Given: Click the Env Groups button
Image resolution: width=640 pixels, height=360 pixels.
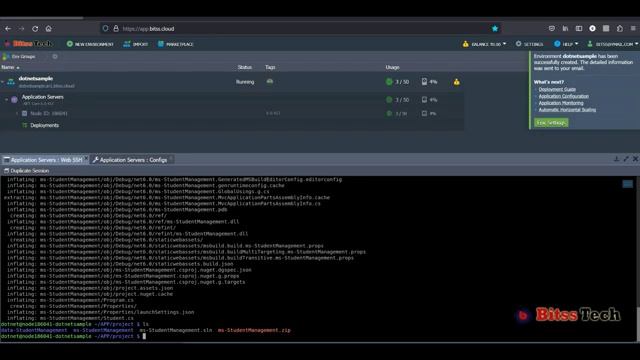Looking at the screenshot, I should 19,57.
